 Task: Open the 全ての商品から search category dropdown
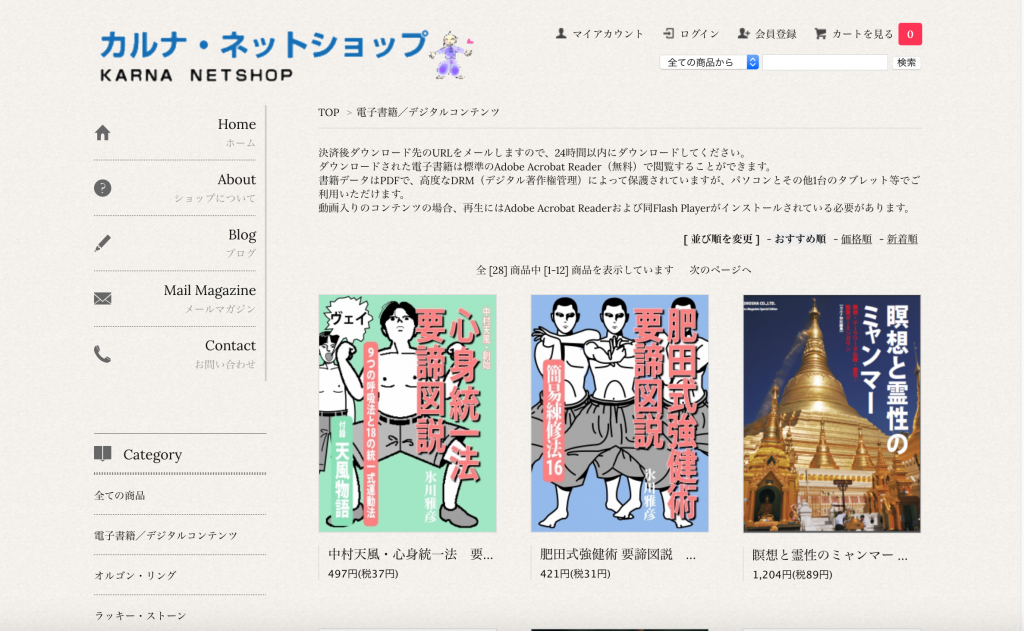tap(709, 62)
